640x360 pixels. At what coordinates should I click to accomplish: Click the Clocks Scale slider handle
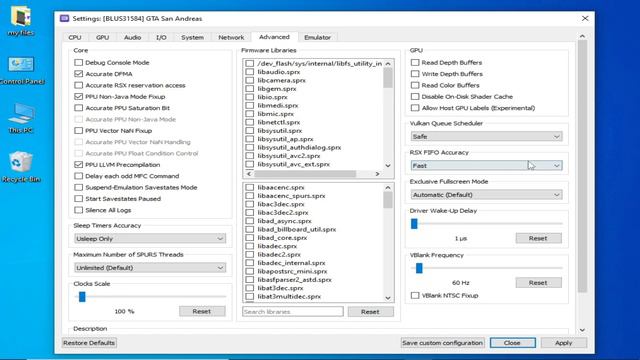click(82, 297)
